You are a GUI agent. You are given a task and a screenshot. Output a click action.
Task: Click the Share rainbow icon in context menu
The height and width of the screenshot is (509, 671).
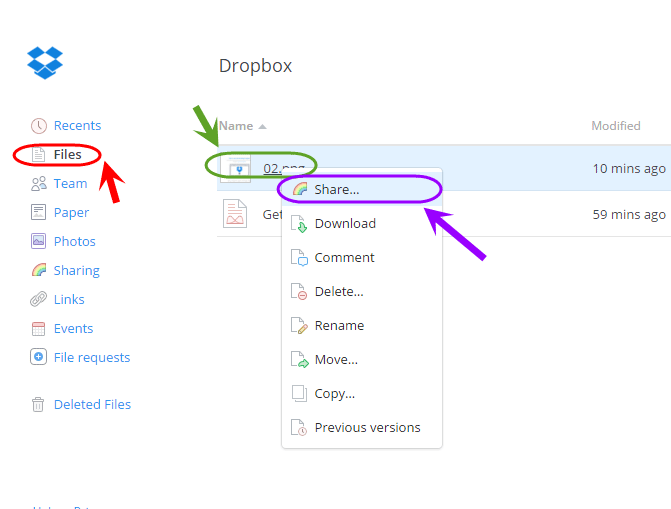[300, 189]
